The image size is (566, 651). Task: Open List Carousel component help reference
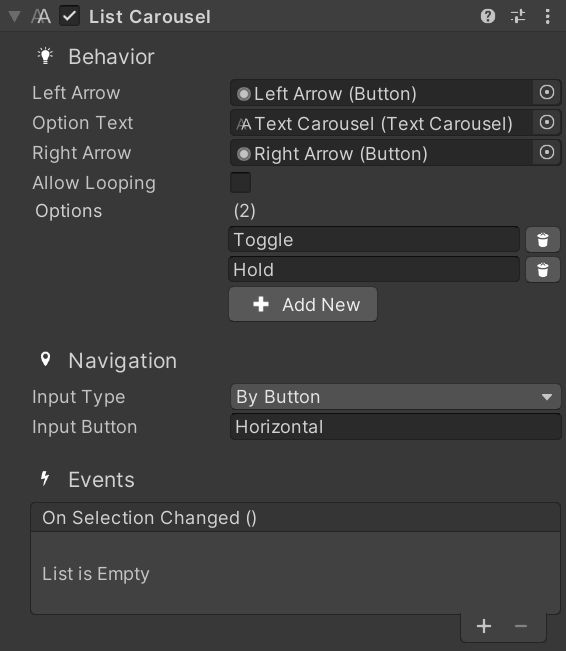[488, 17]
